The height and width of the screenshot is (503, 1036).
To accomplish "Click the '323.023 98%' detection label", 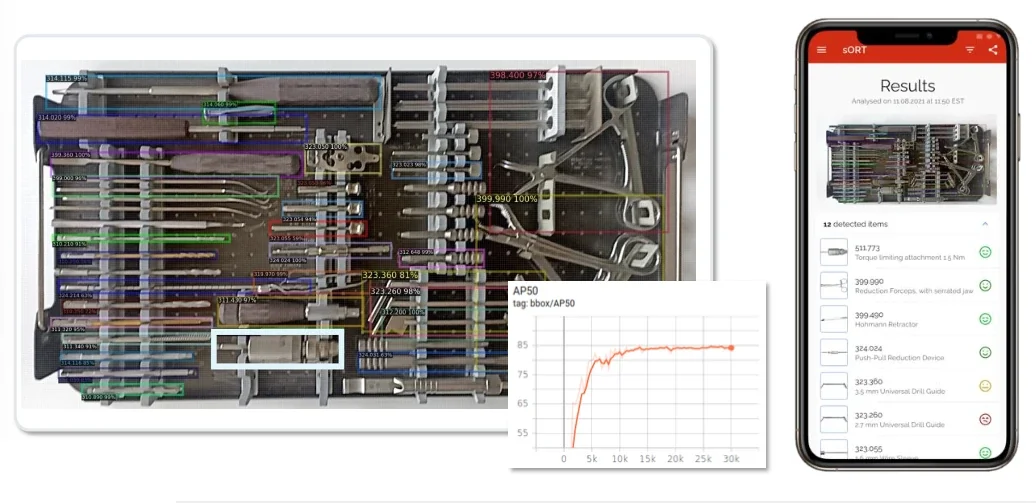I will tap(410, 165).
